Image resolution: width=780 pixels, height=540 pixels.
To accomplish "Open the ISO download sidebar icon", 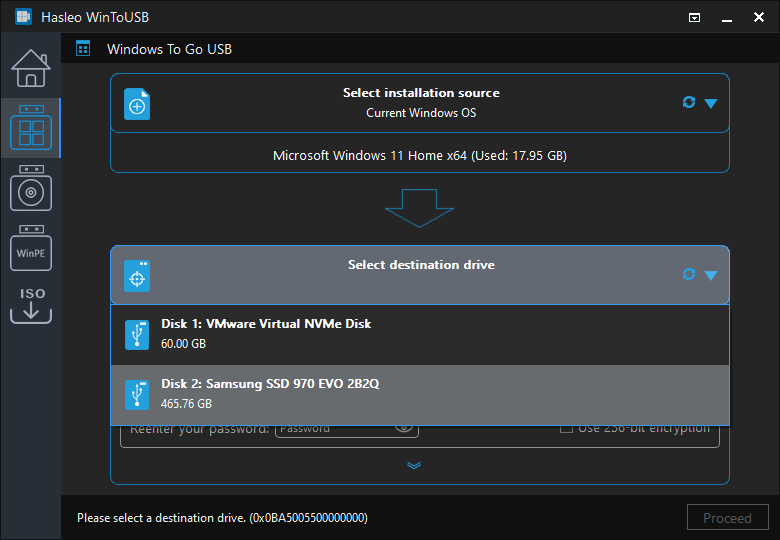I will tap(31, 306).
